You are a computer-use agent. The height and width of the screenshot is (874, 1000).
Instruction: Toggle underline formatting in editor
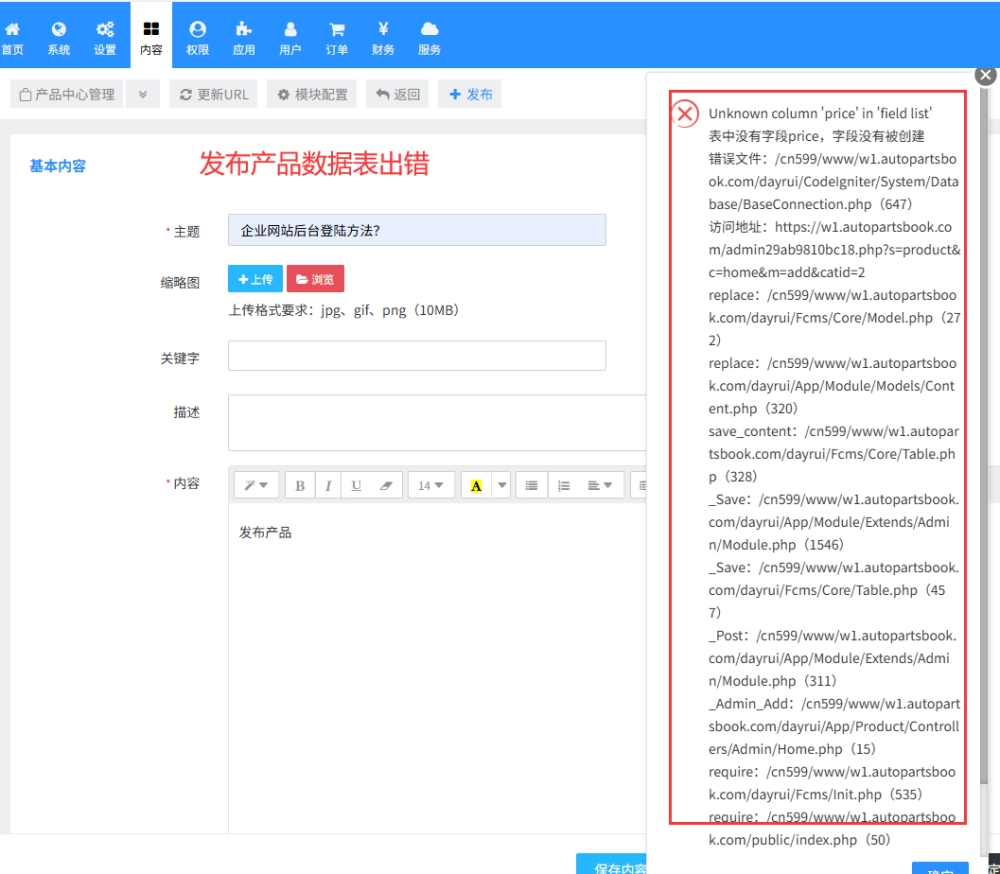click(x=356, y=485)
